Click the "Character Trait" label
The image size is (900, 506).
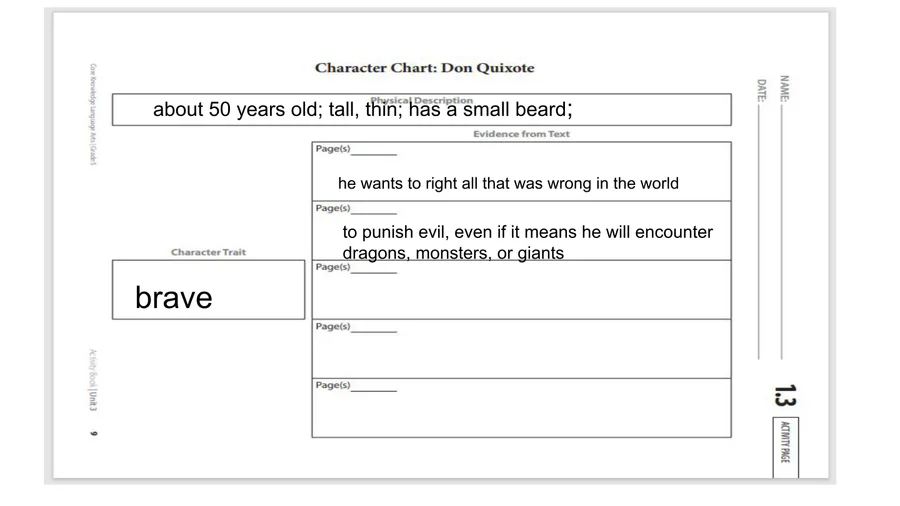(x=208, y=252)
